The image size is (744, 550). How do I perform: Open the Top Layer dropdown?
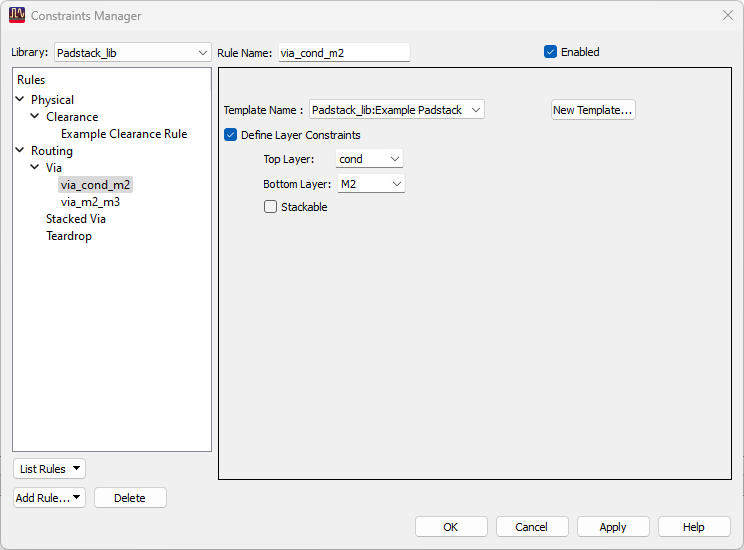[369, 159]
